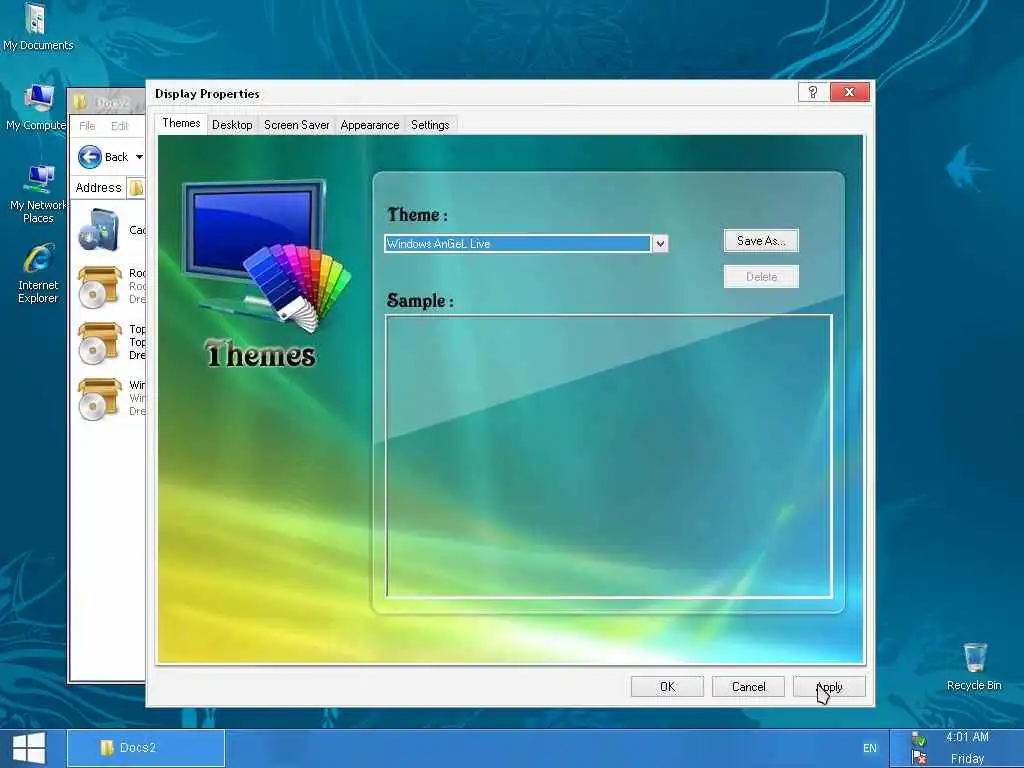Select the Roc package icon in Docs2
The width and height of the screenshot is (1024, 768).
[99, 287]
